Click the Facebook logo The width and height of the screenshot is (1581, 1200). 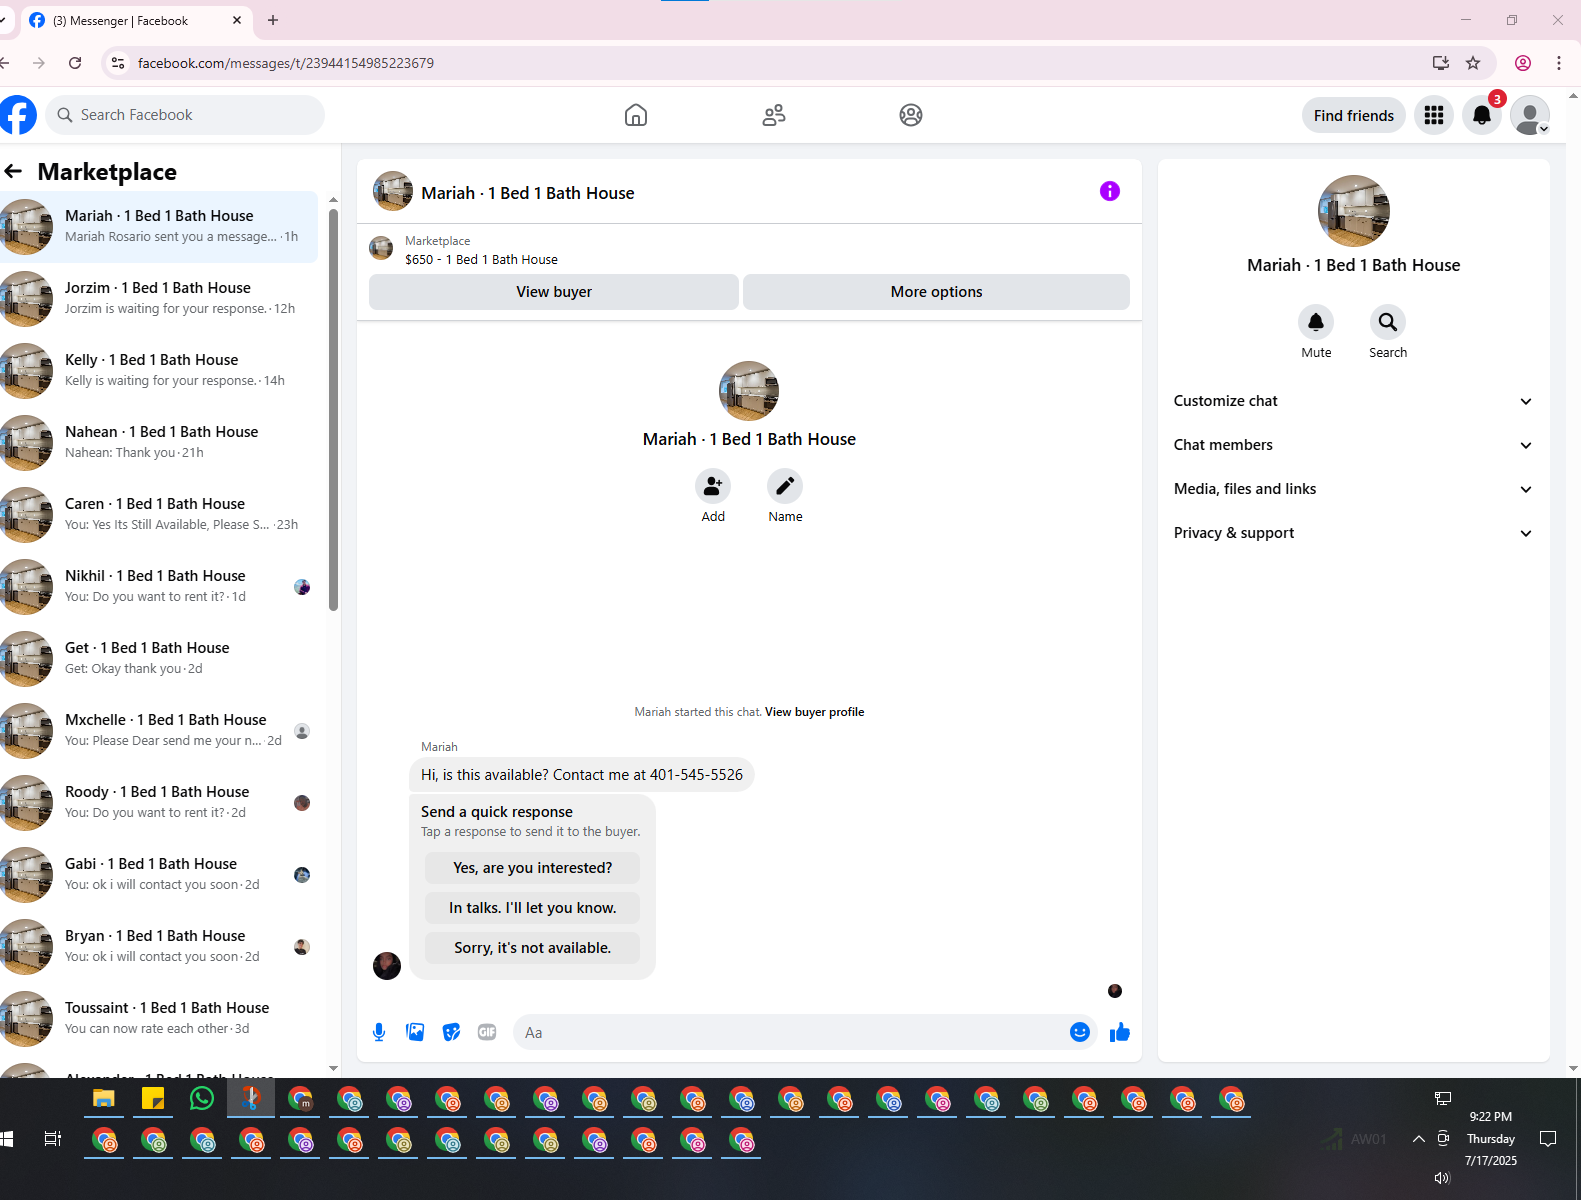(17, 115)
